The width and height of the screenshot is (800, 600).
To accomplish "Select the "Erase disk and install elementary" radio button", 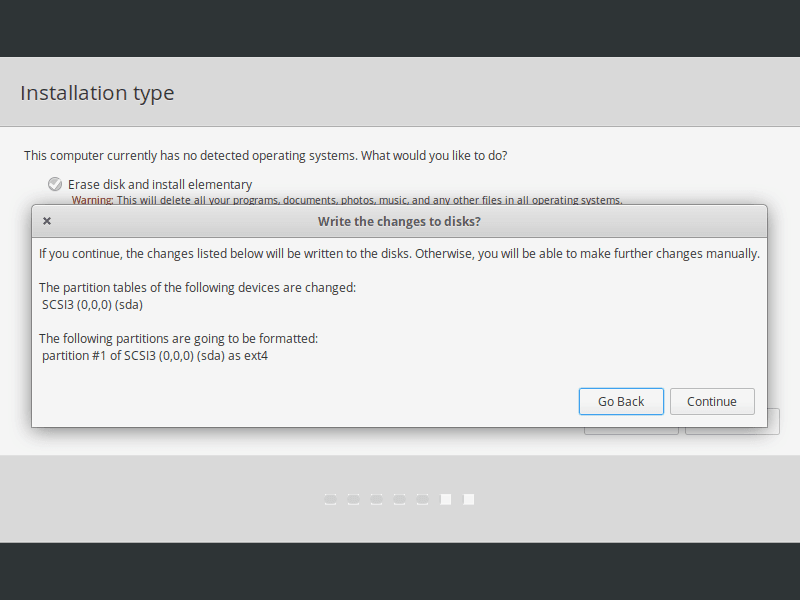I will pos(55,184).
